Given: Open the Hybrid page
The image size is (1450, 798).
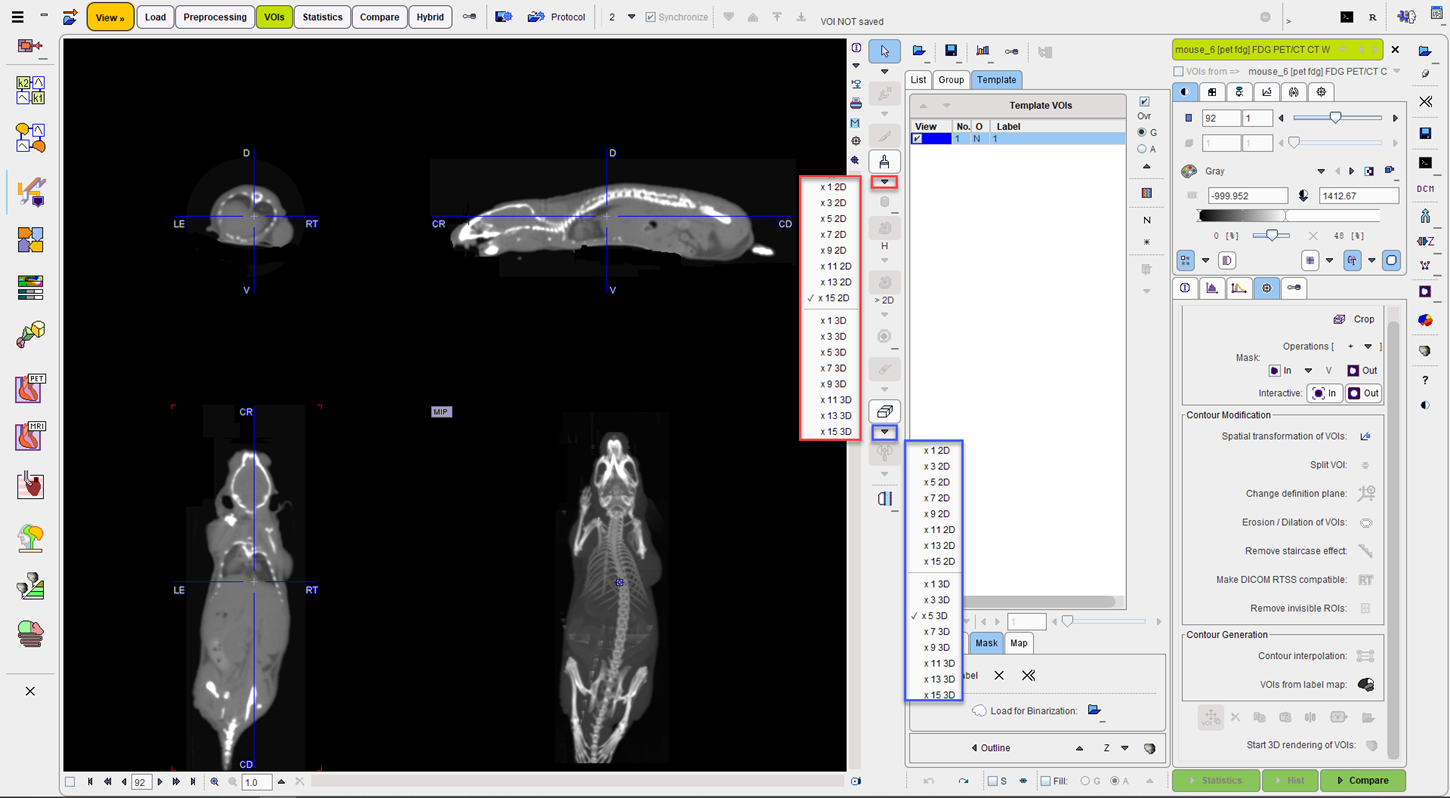Looking at the screenshot, I should coord(430,17).
